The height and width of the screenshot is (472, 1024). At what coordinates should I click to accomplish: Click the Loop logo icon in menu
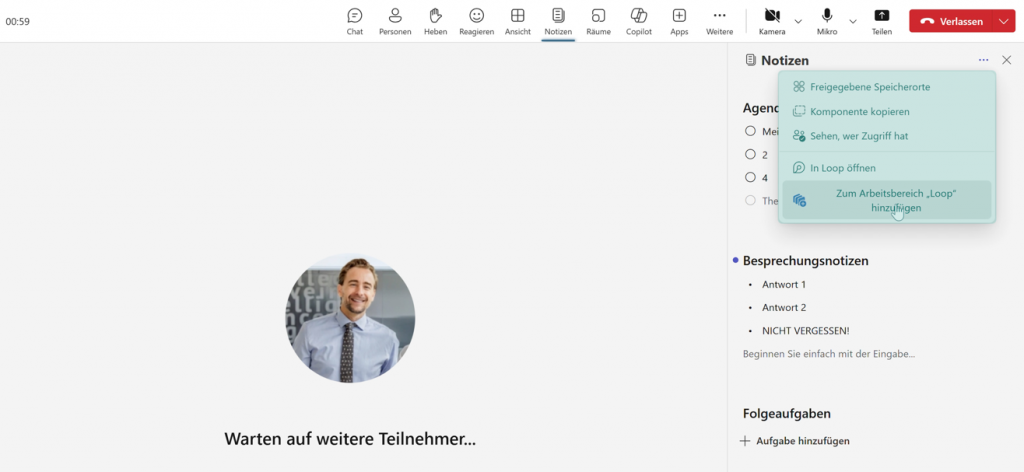(x=799, y=168)
